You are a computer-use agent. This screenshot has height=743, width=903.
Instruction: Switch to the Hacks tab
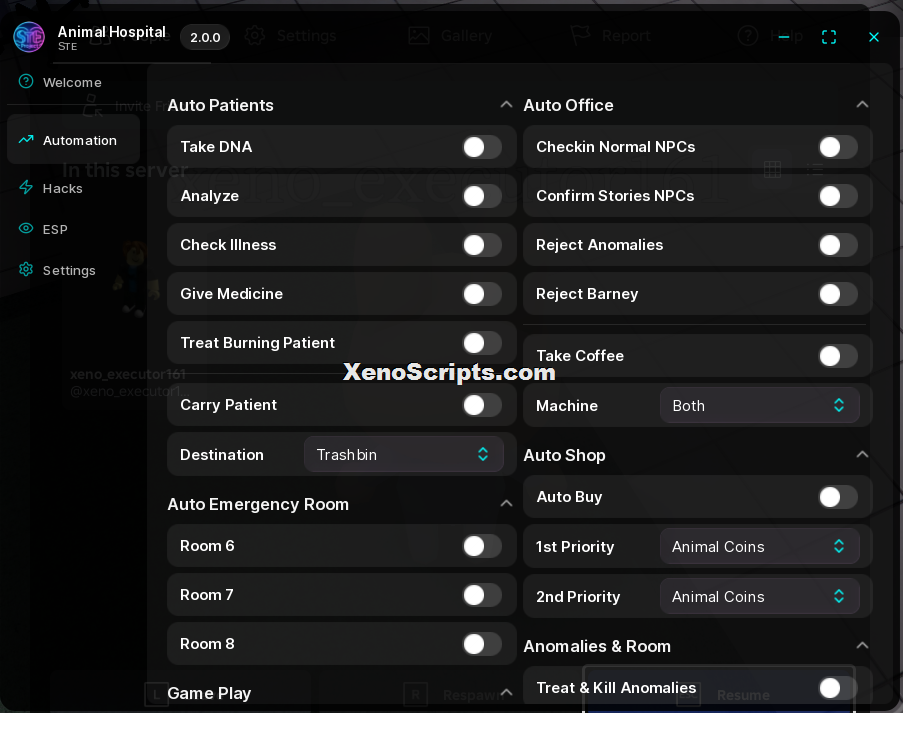73,188
